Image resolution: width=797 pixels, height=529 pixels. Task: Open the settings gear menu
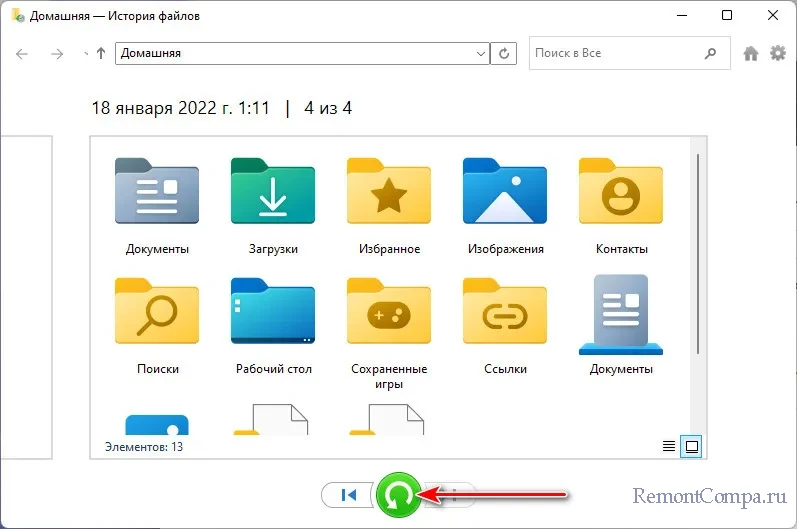[x=777, y=53]
